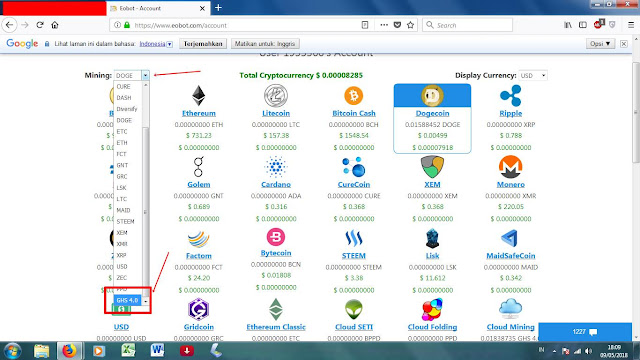Select Diversify in the mining list

point(128,109)
